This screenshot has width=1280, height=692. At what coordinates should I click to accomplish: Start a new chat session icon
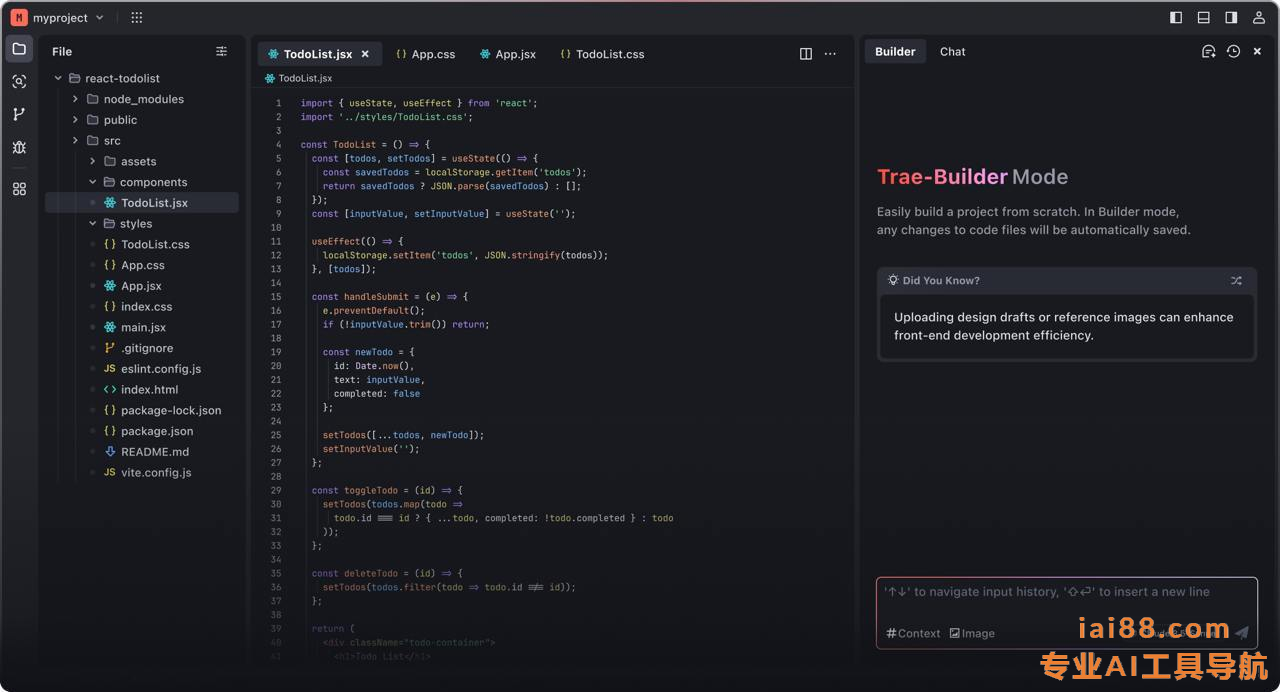1208,52
